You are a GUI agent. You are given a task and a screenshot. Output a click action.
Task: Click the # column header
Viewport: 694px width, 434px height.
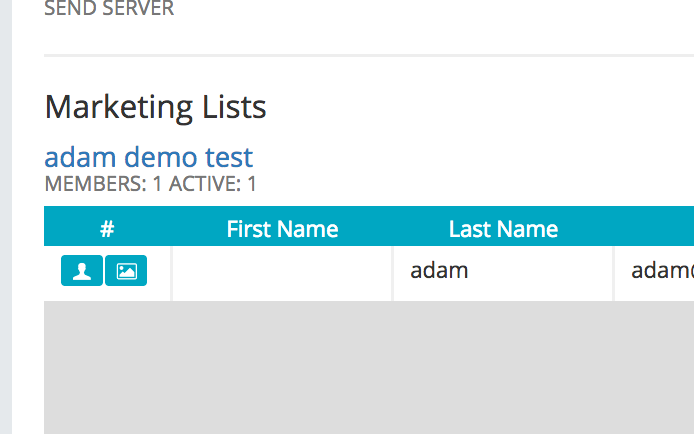(x=107, y=229)
